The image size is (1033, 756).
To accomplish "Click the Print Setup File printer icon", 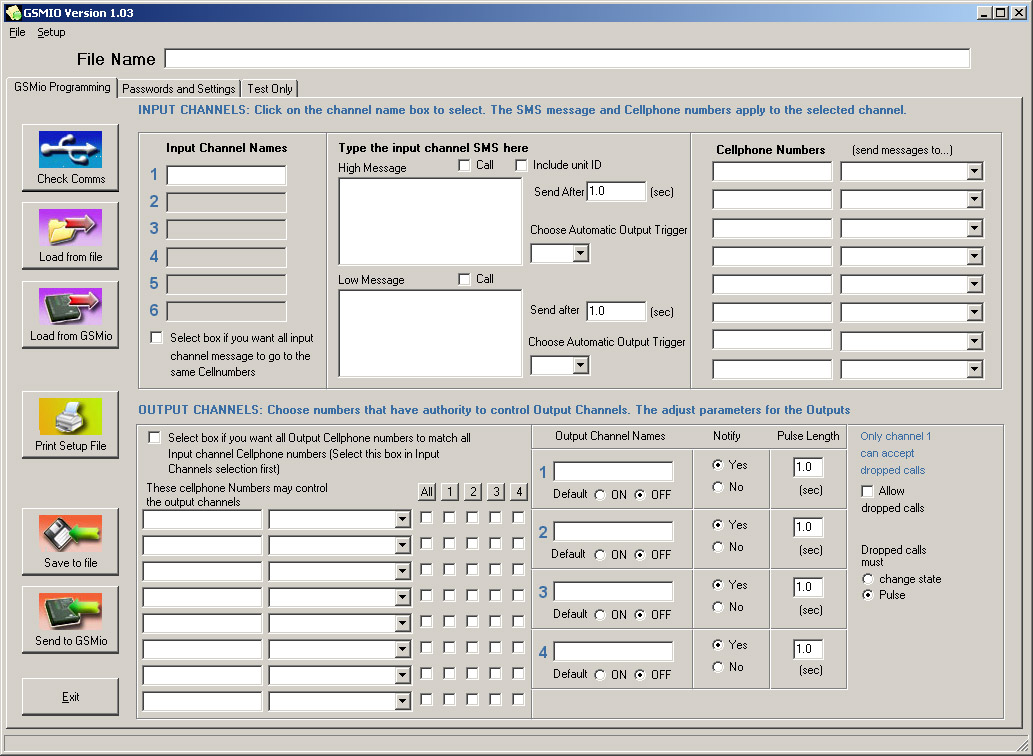I will (x=70, y=416).
